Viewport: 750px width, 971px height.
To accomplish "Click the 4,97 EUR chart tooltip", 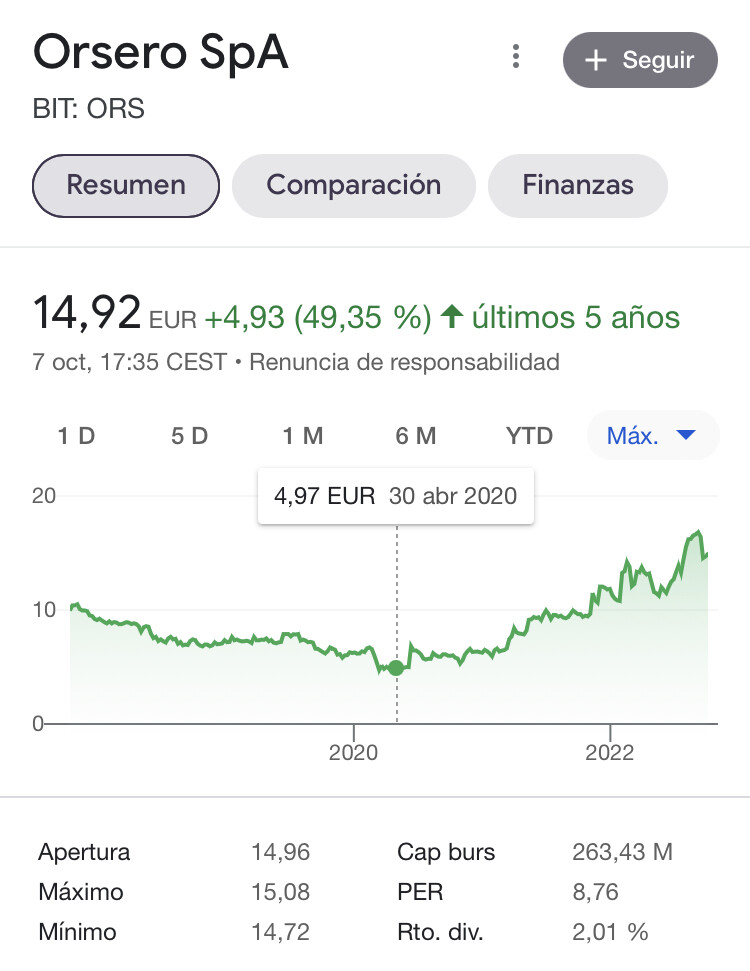I will click(x=396, y=495).
